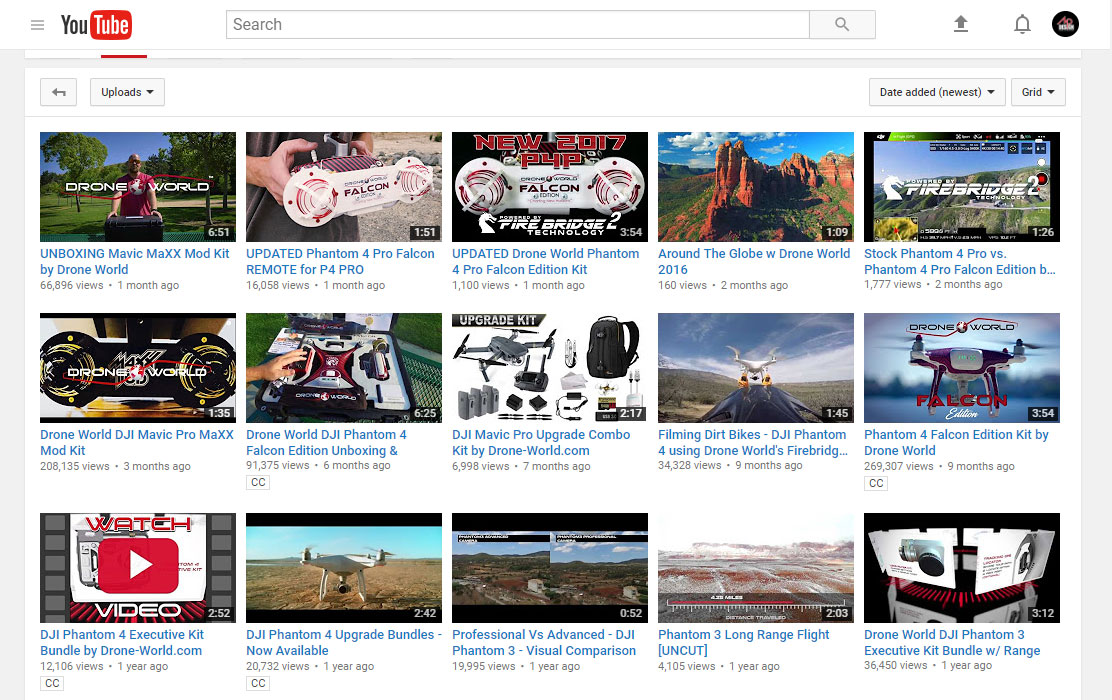Screen dimensions: 1112x700
Task: Open 'Phantom 4 Falcon Edition Kit by Drone World'
Action: [956, 443]
